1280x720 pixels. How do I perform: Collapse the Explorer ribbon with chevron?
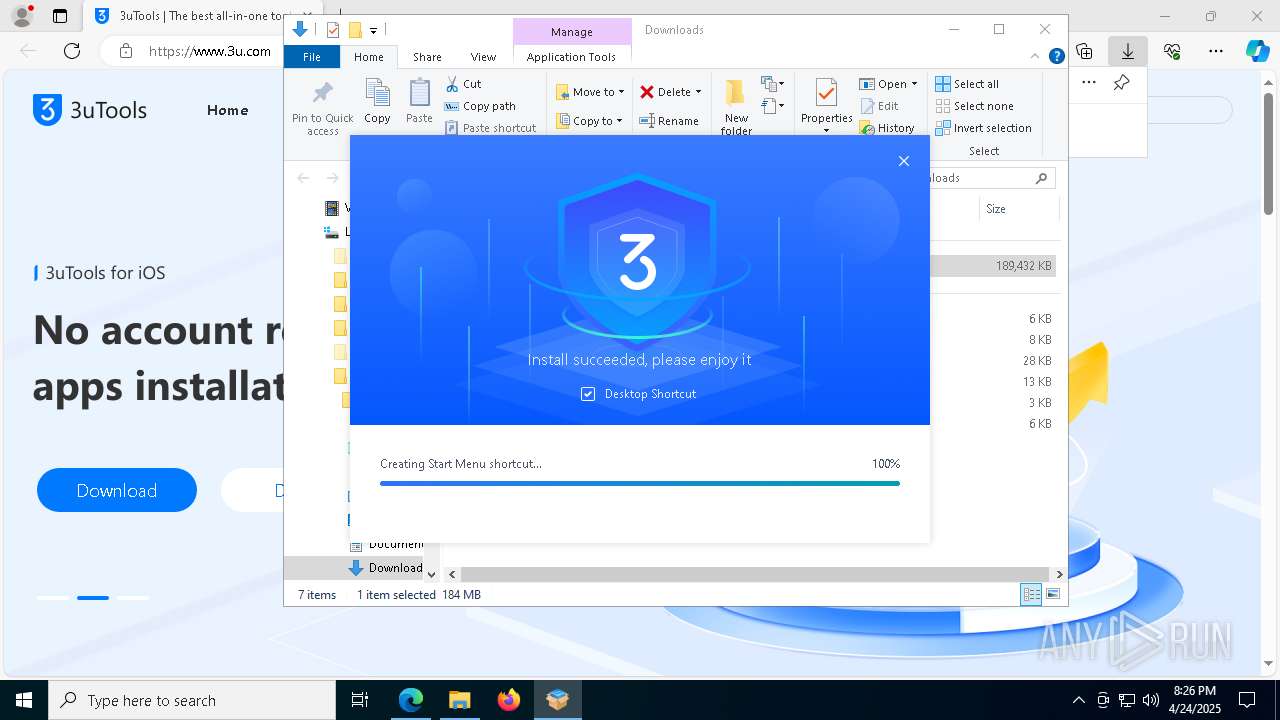pos(1035,57)
